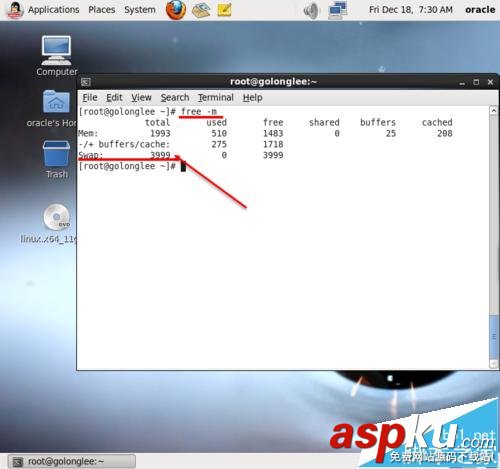Maximize the terminal window
500x469 pixels.
(x=476, y=82)
